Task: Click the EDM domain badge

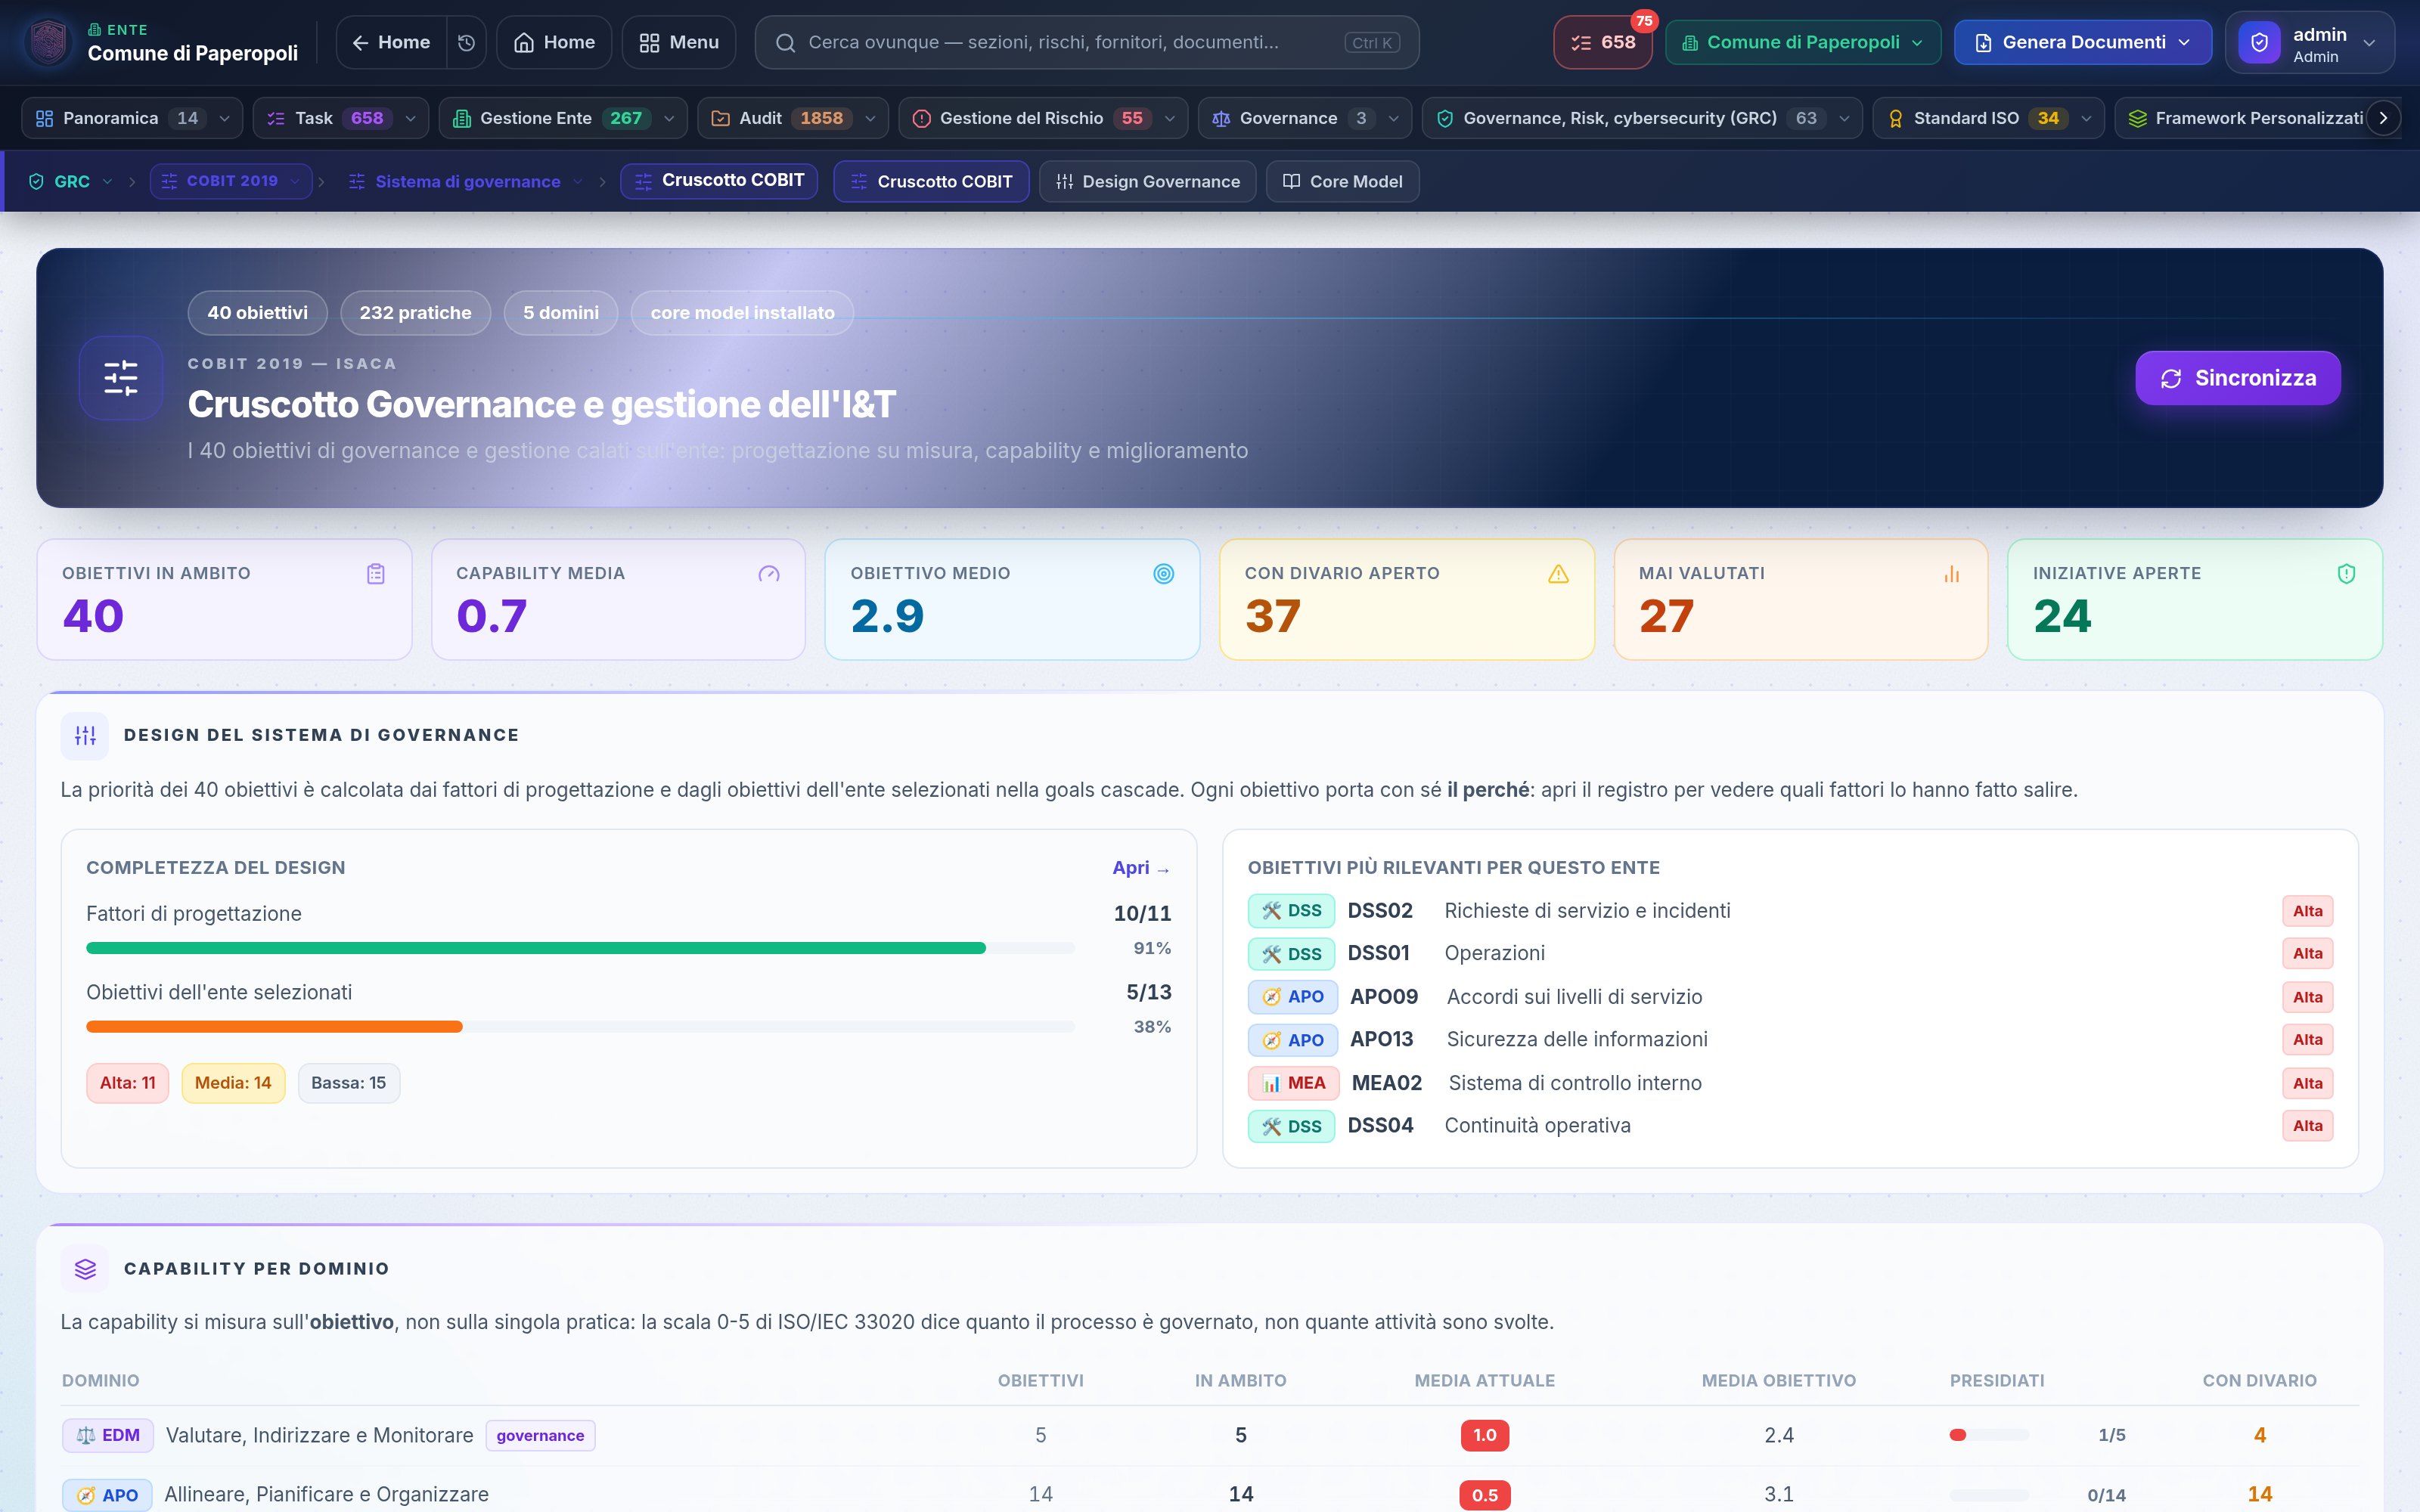Action: pos(108,1435)
